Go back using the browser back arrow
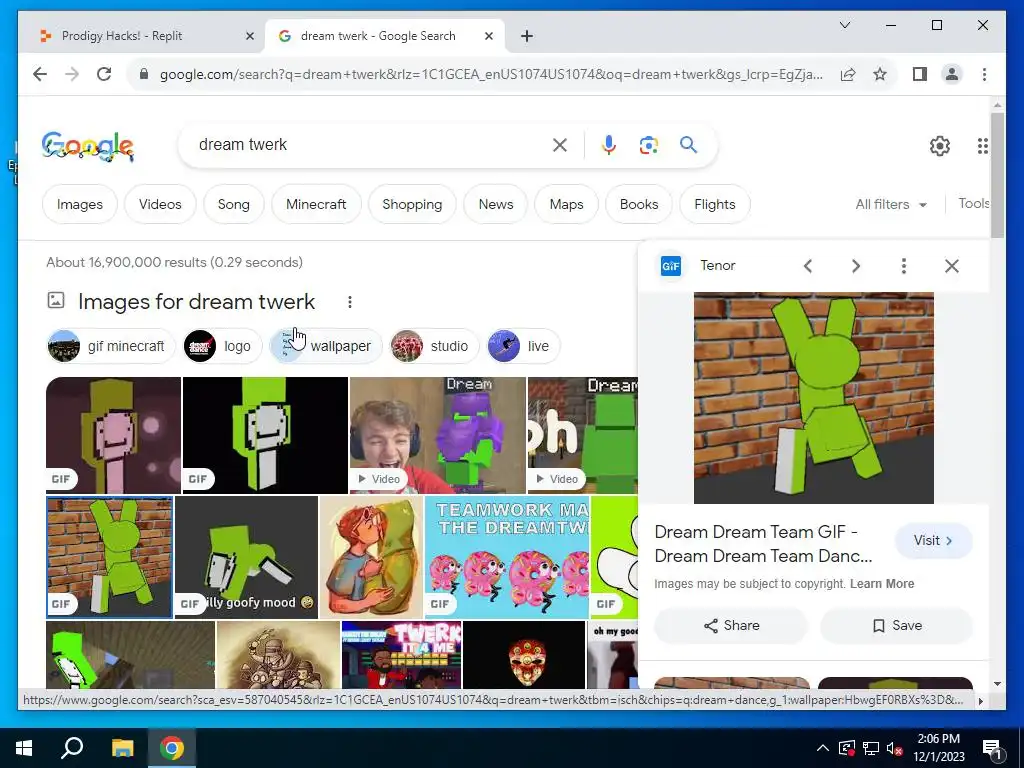 point(40,74)
